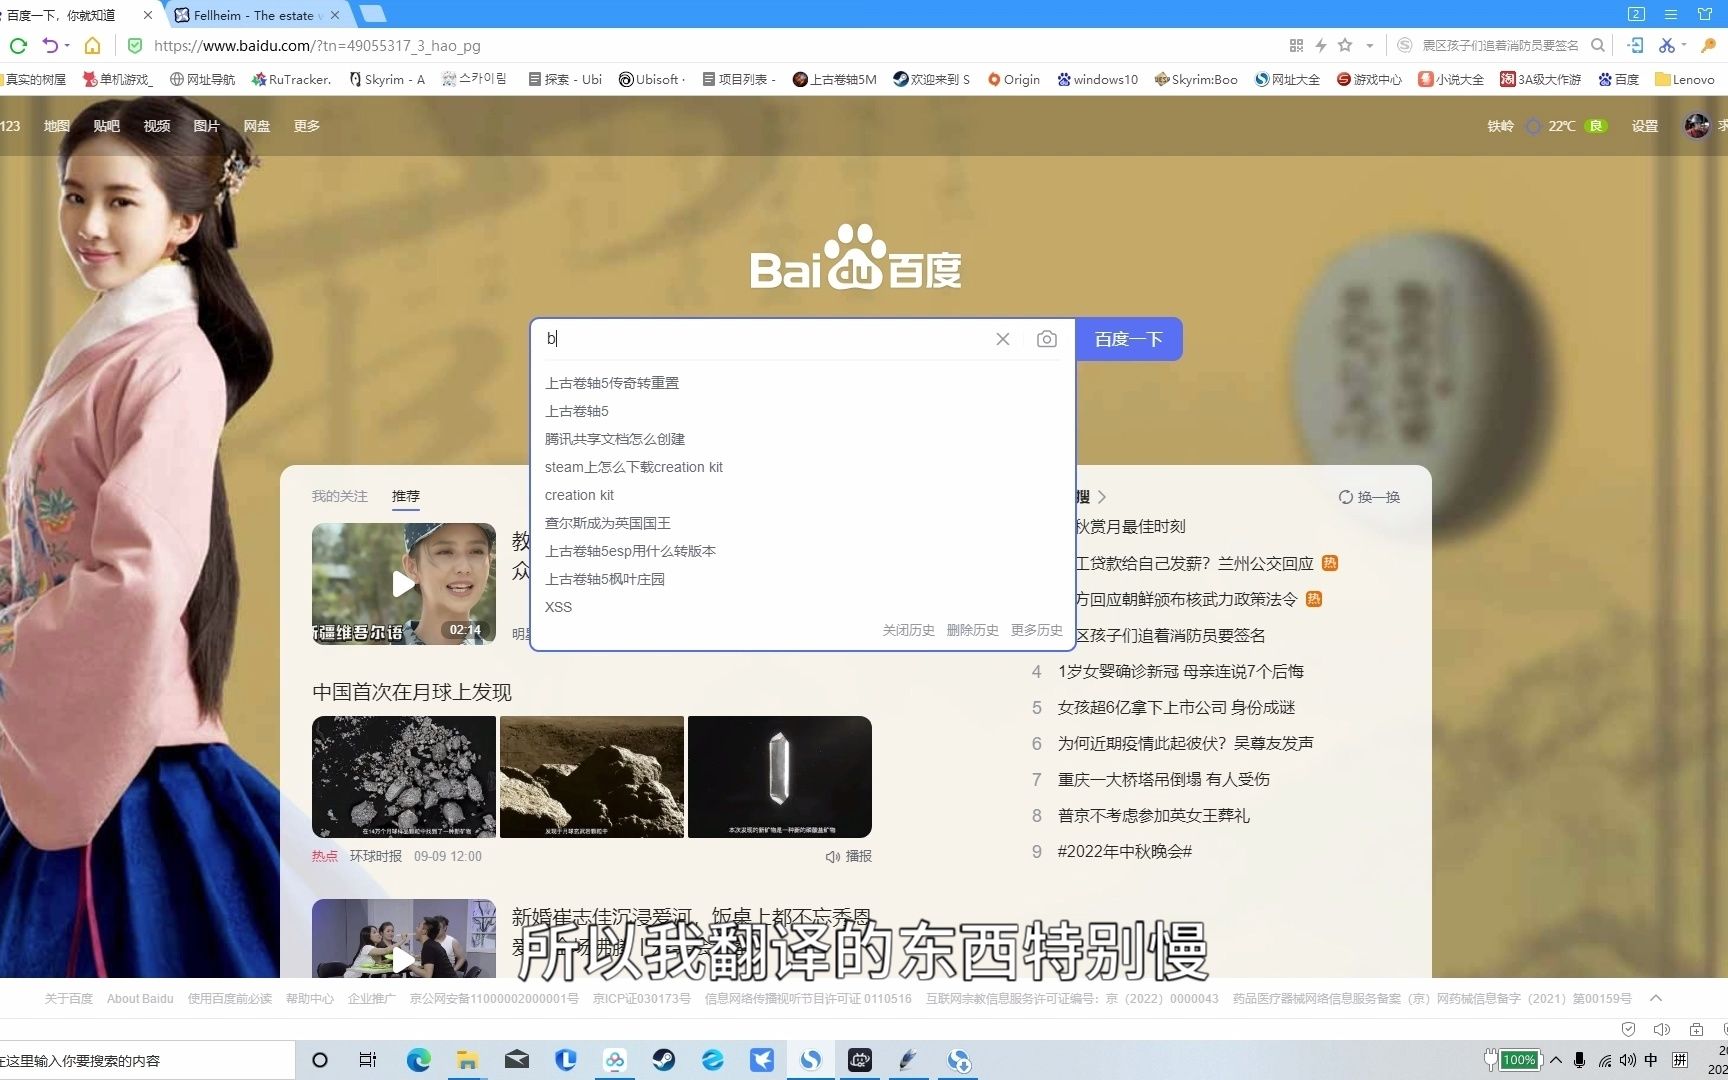
Task: Click 换一换 to refresh hot searches
Action: [1370, 497]
